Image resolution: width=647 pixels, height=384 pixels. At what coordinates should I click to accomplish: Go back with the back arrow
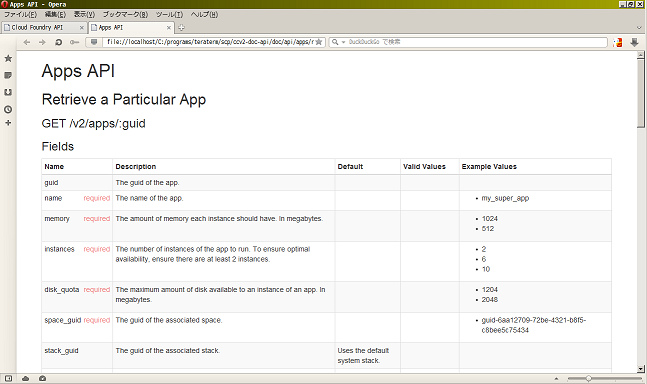pyautogui.click(x=27, y=42)
